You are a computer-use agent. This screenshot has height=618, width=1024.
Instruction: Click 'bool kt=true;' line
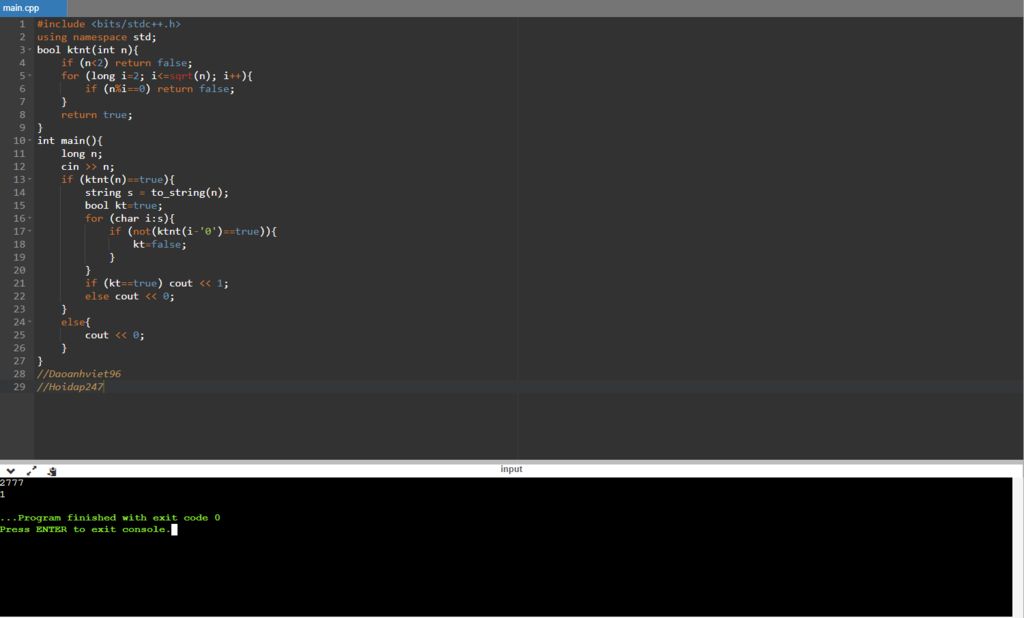(123, 205)
